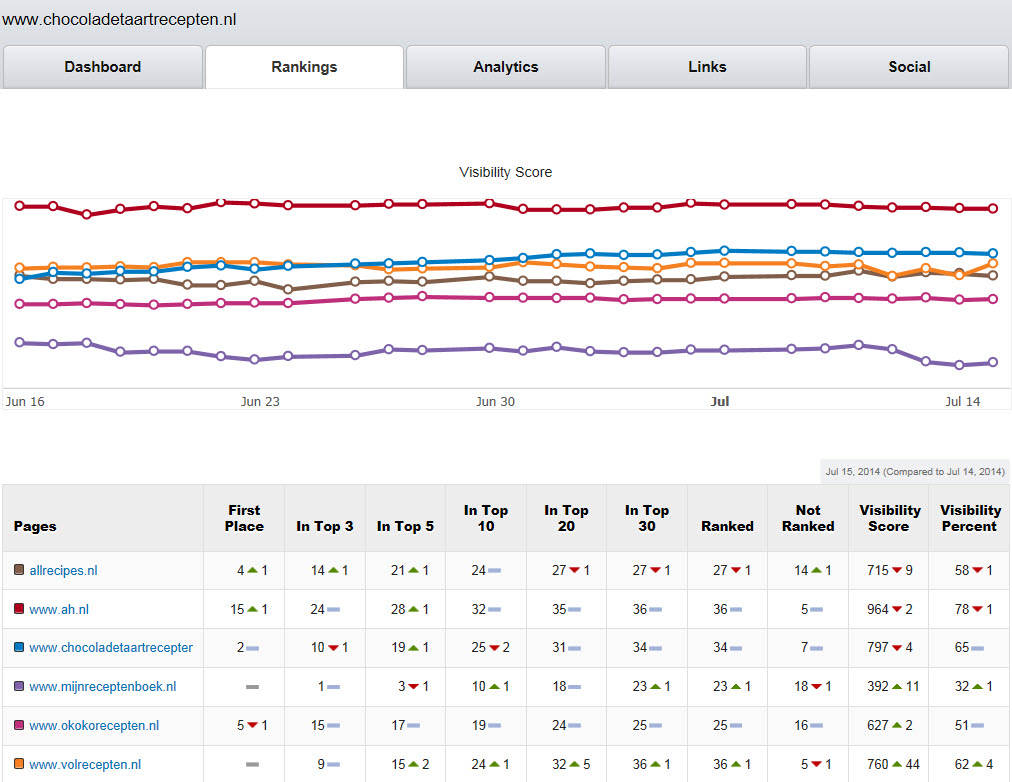
Task: Click the mijnreceptenboek.nl Visibility Percent 32
Action: pos(962,687)
